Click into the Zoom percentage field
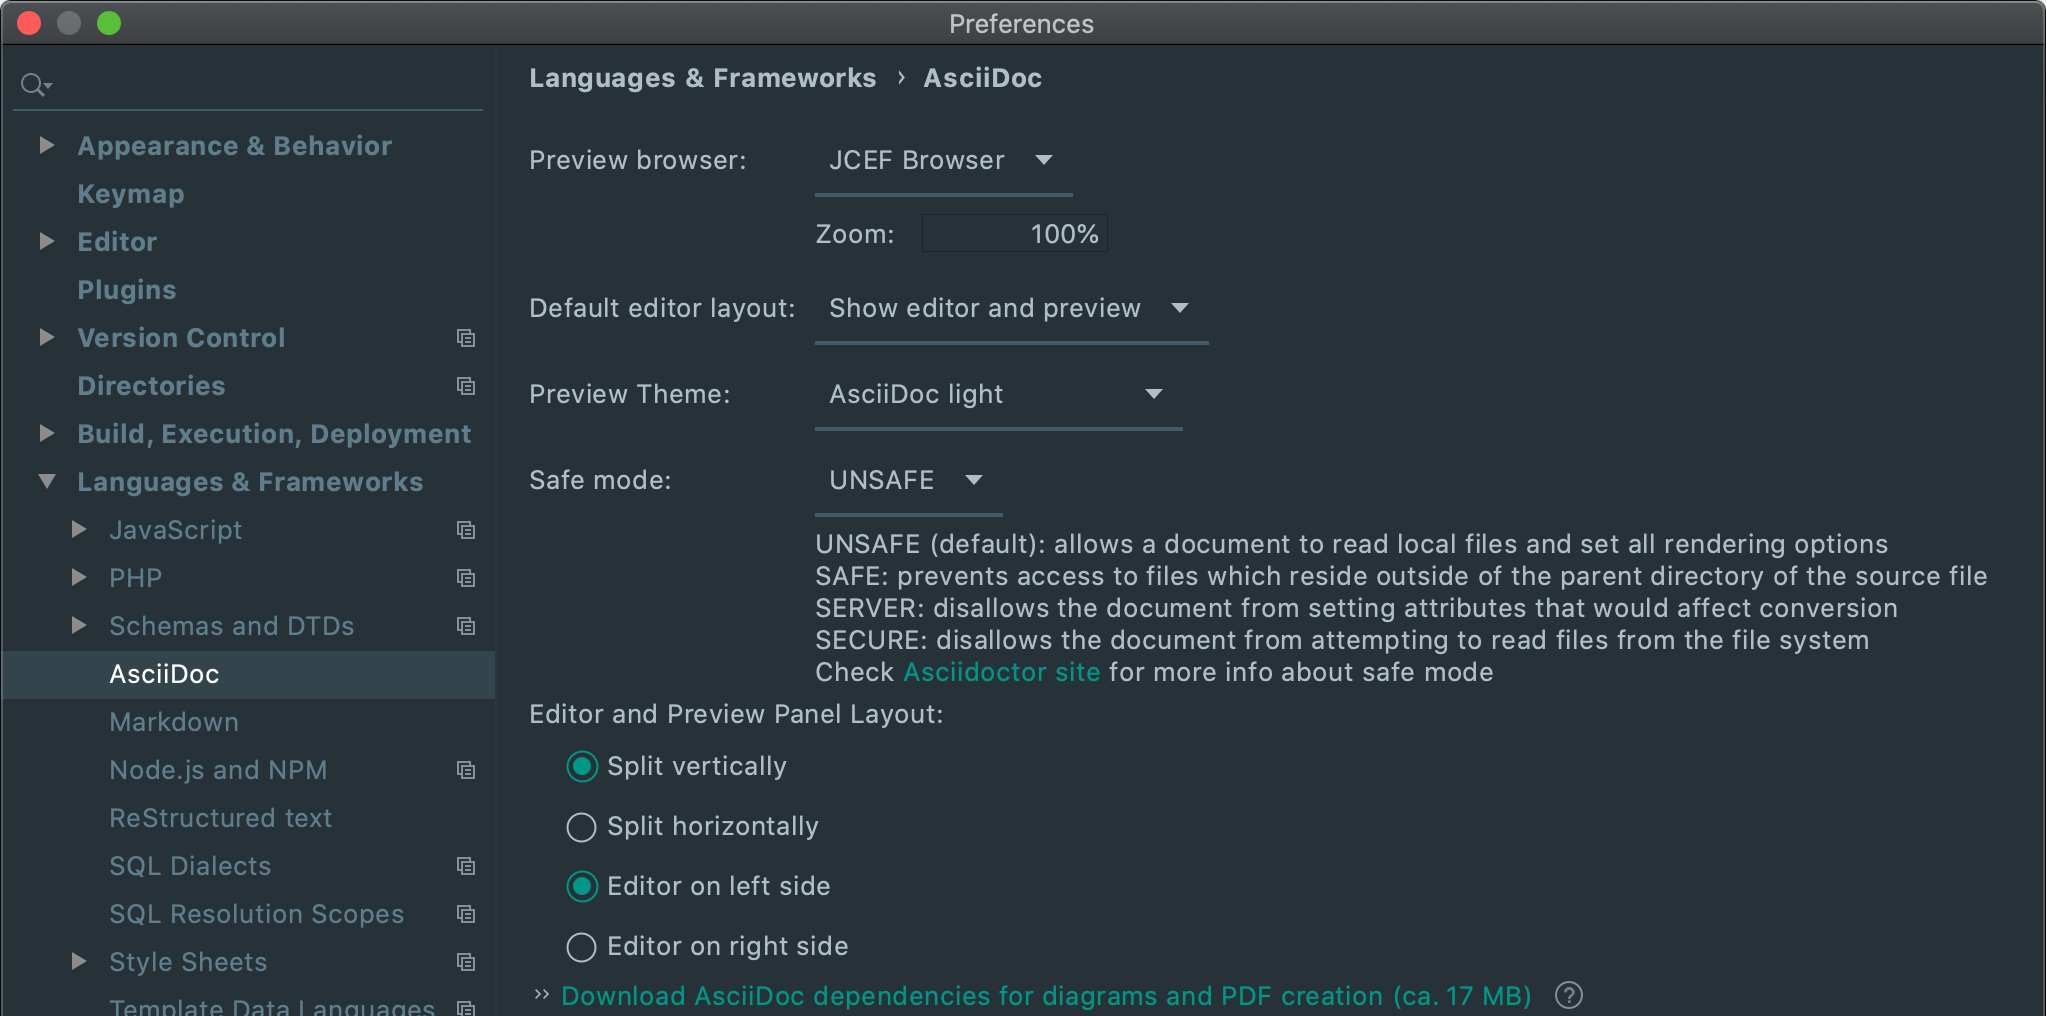The width and height of the screenshot is (2046, 1016). [x=1014, y=234]
